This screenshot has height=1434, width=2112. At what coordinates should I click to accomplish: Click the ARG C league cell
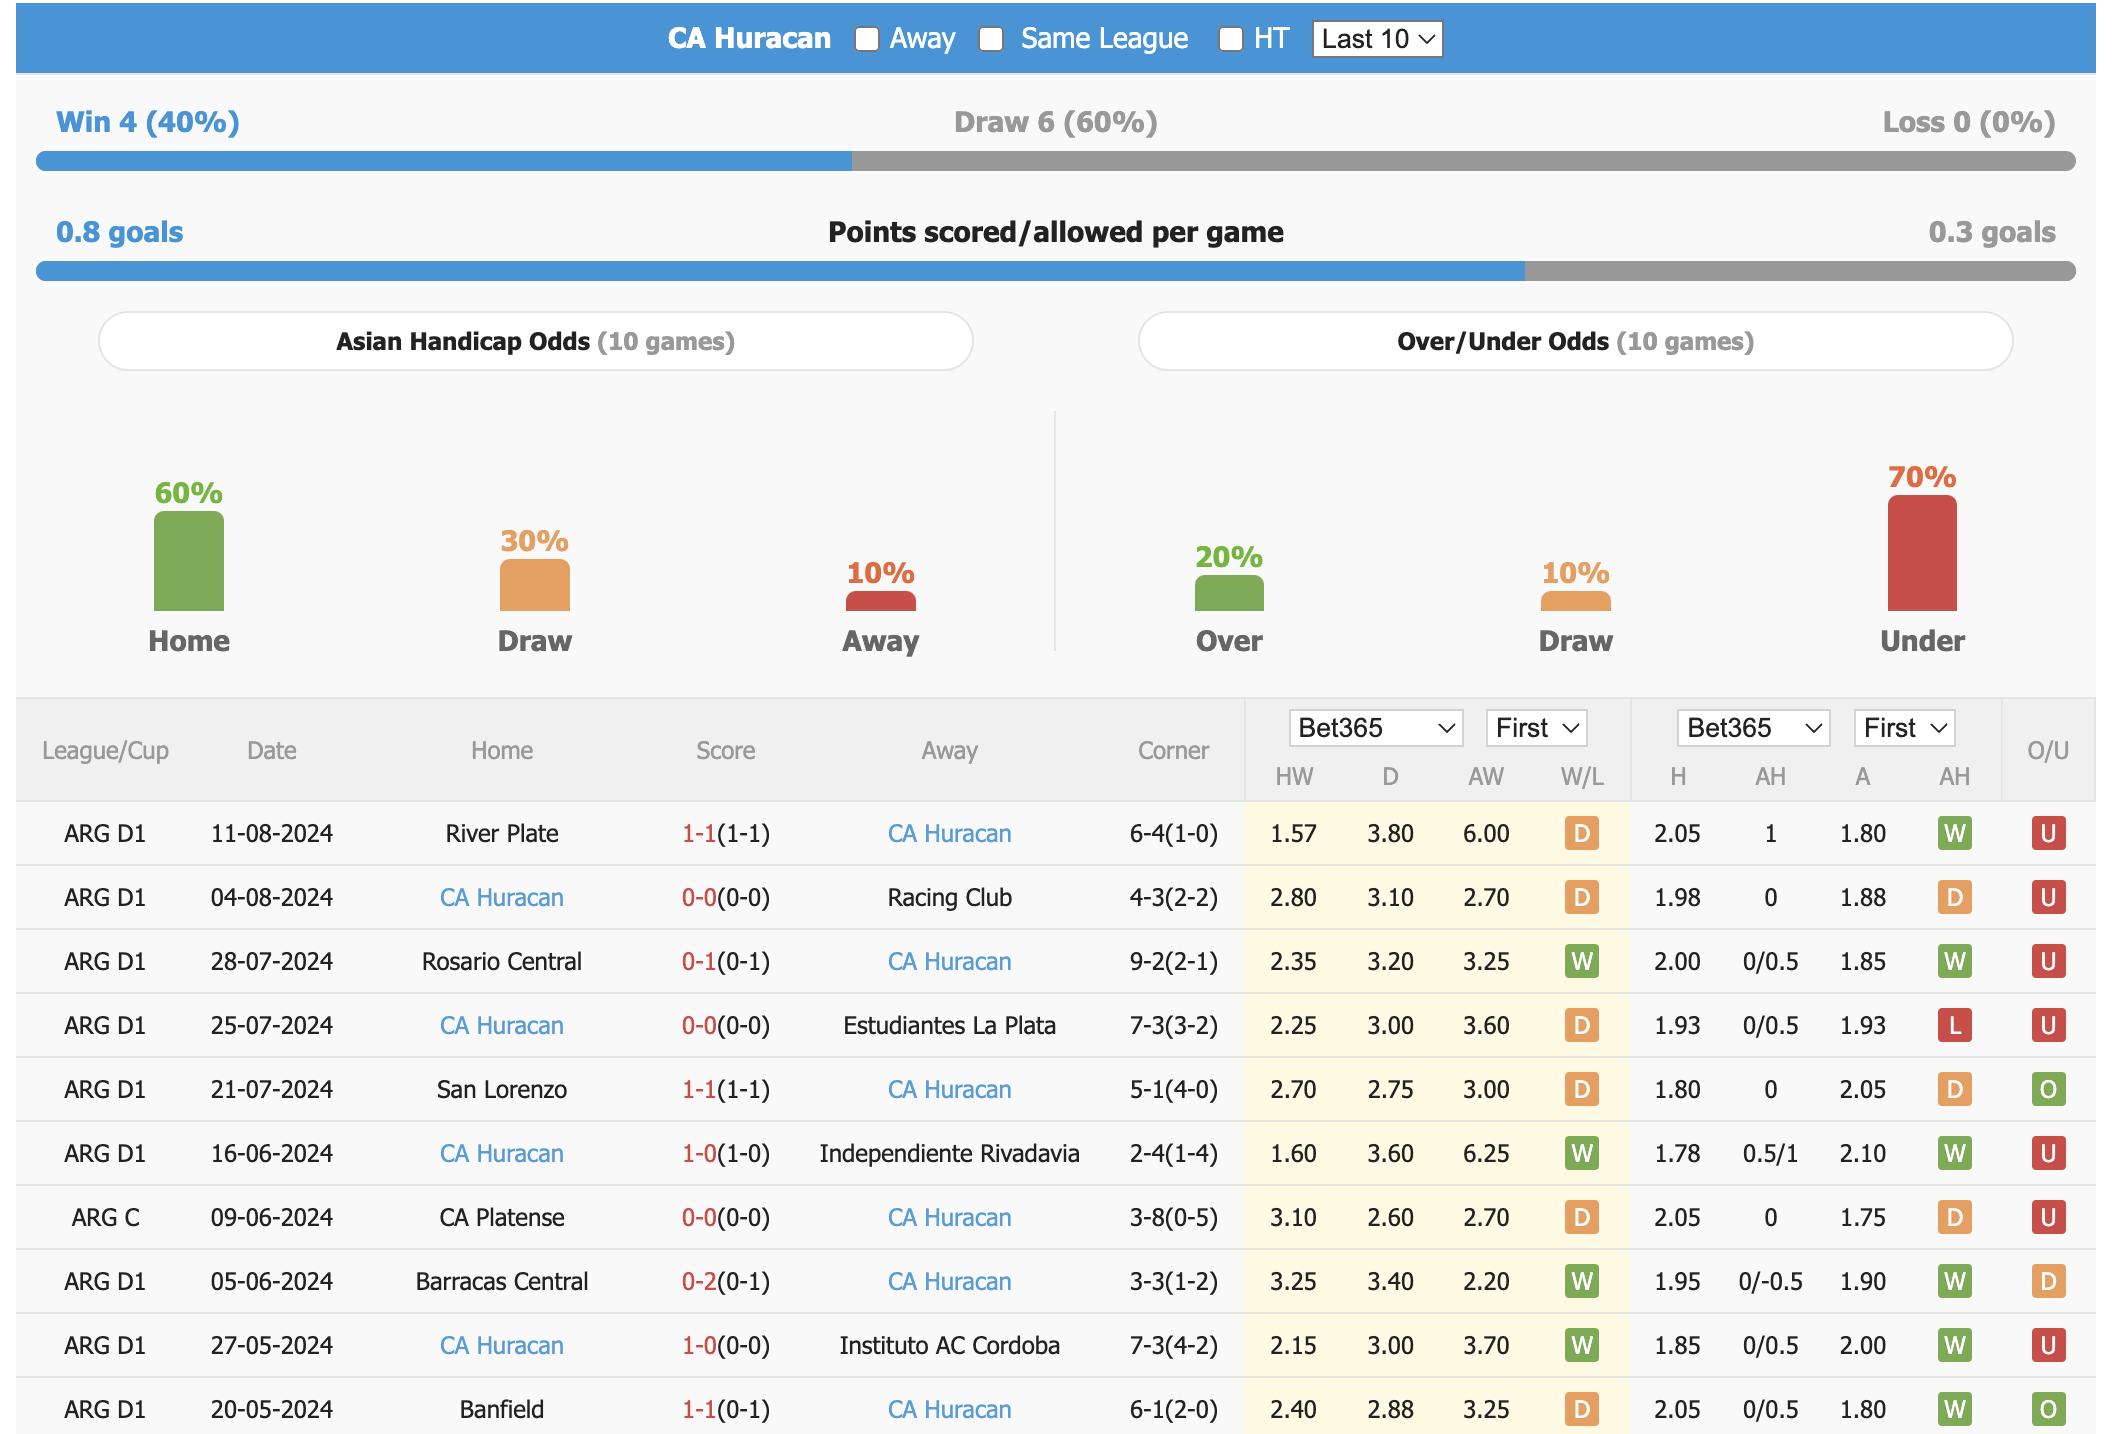[105, 1217]
